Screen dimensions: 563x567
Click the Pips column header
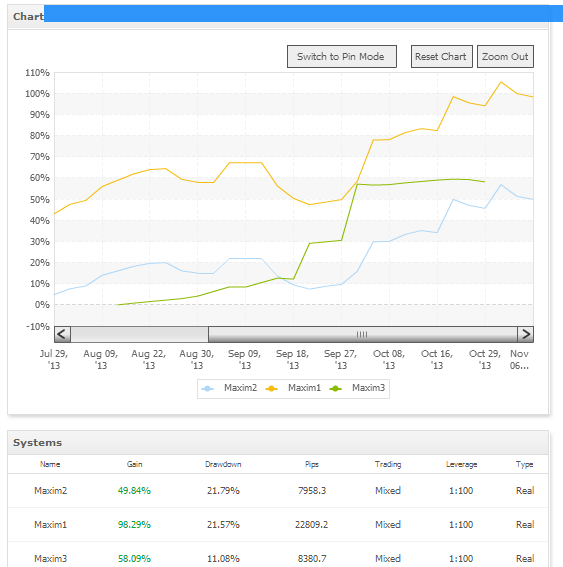(x=312, y=464)
